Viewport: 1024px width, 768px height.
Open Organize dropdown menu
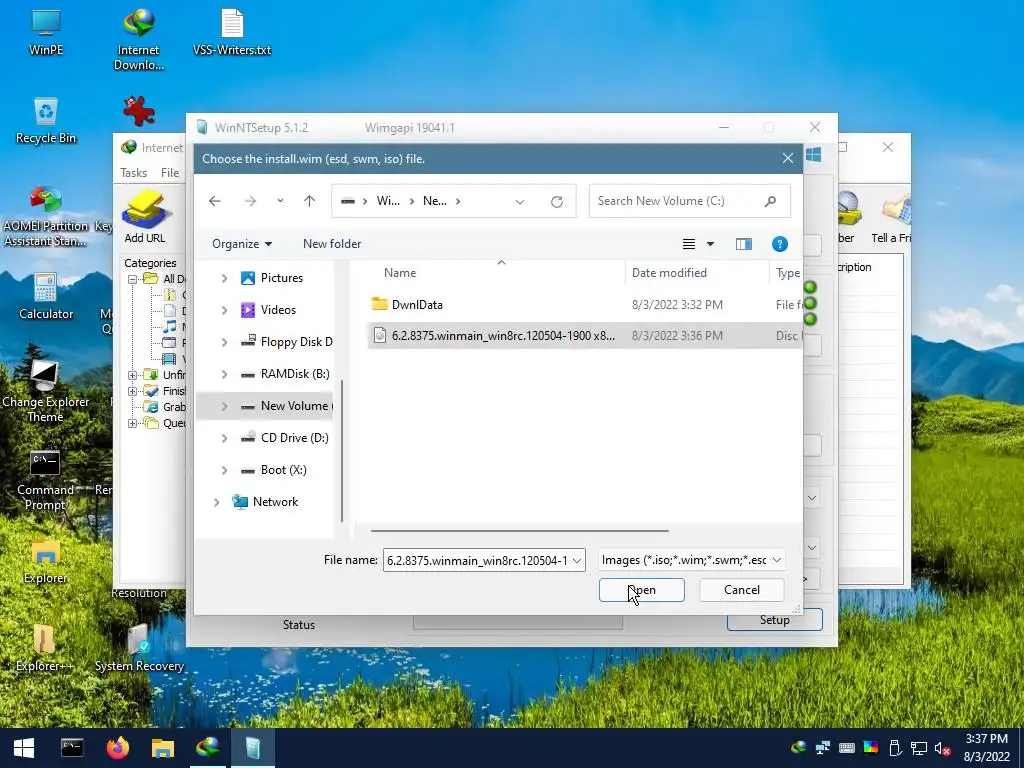pyautogui.click(x=242, y=244)
